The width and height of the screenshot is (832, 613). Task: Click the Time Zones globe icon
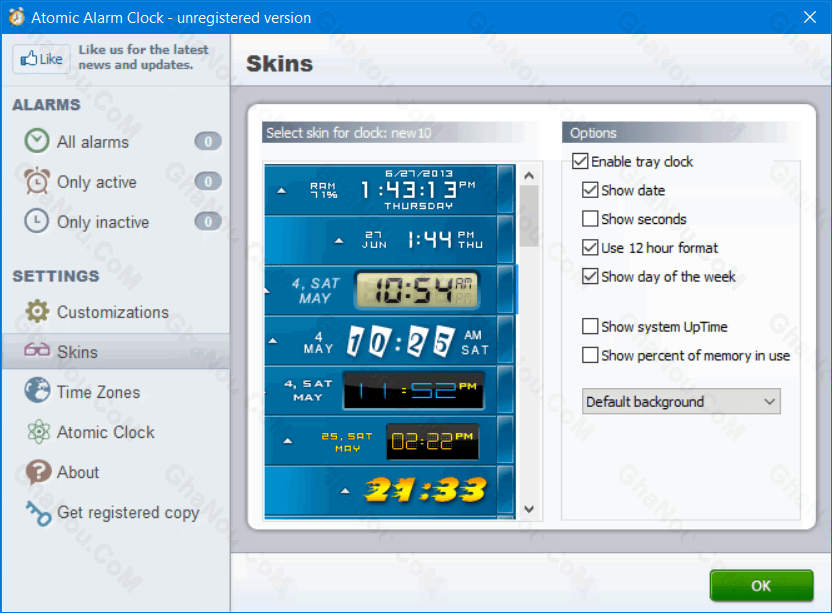click(37, 391)
